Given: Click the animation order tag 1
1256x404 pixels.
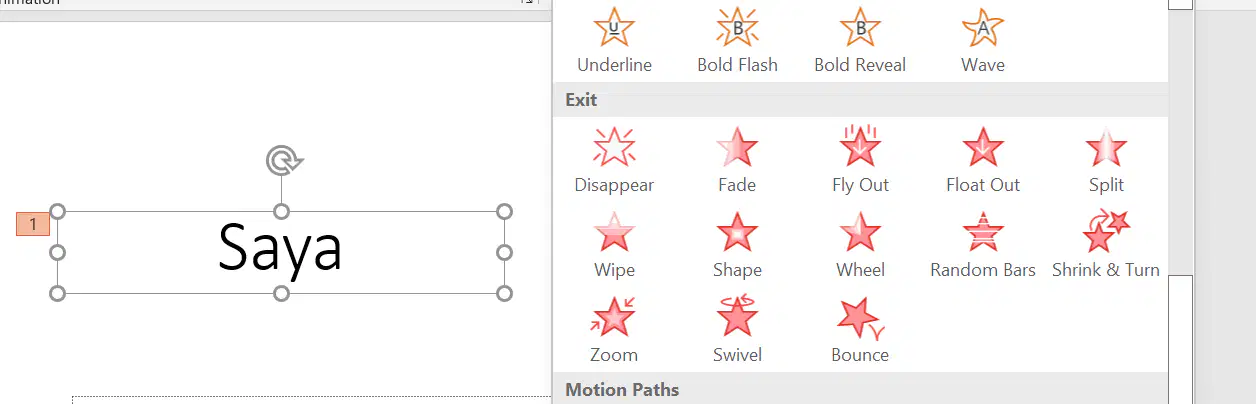Looking at the screenshot, I should (33, 224).
